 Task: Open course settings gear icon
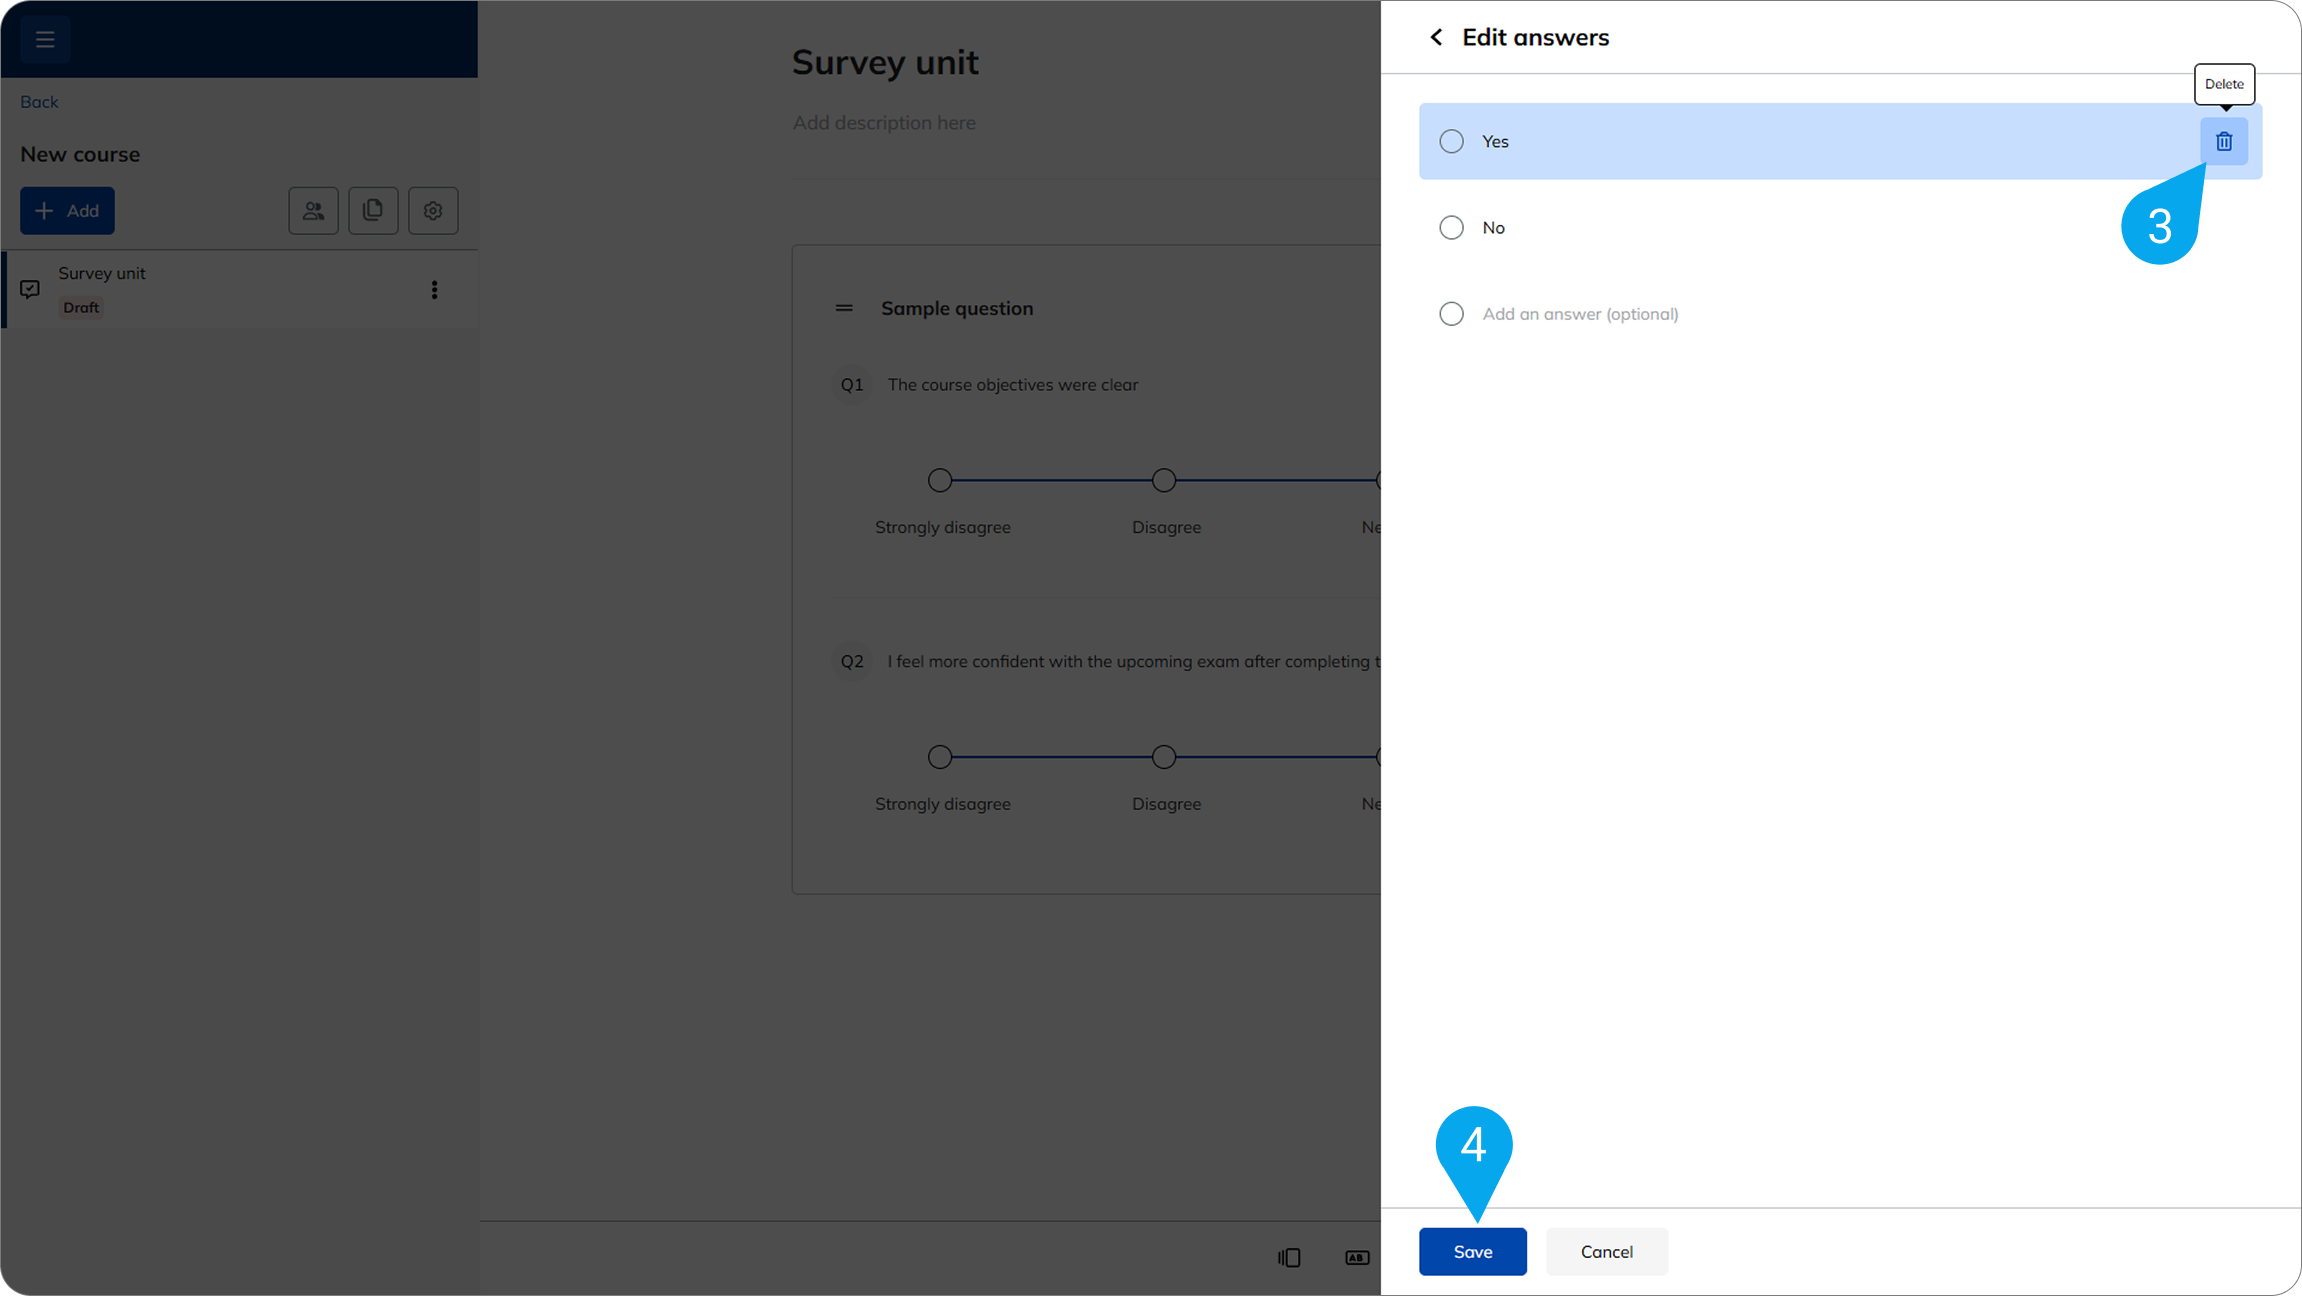433,211
